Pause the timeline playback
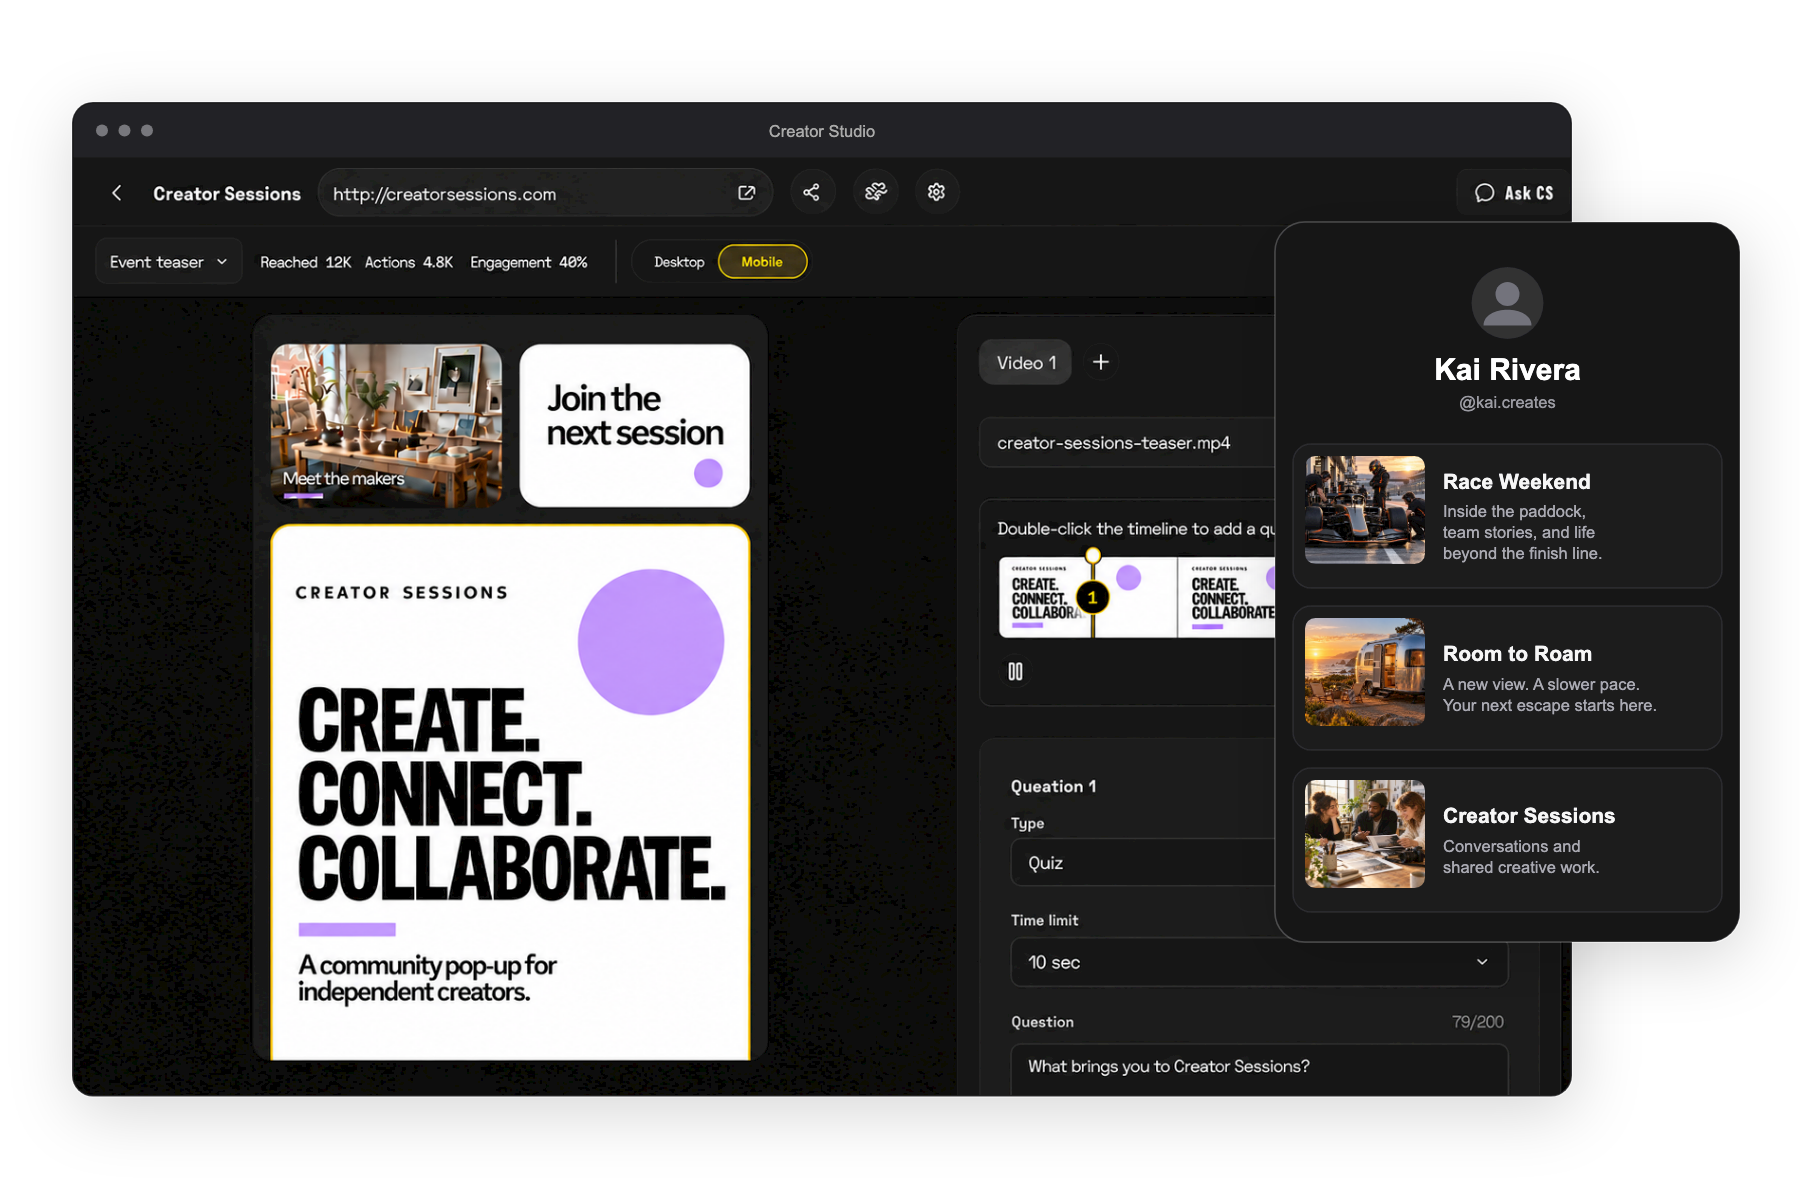1800x1200 pixels. coord(1015,672)
